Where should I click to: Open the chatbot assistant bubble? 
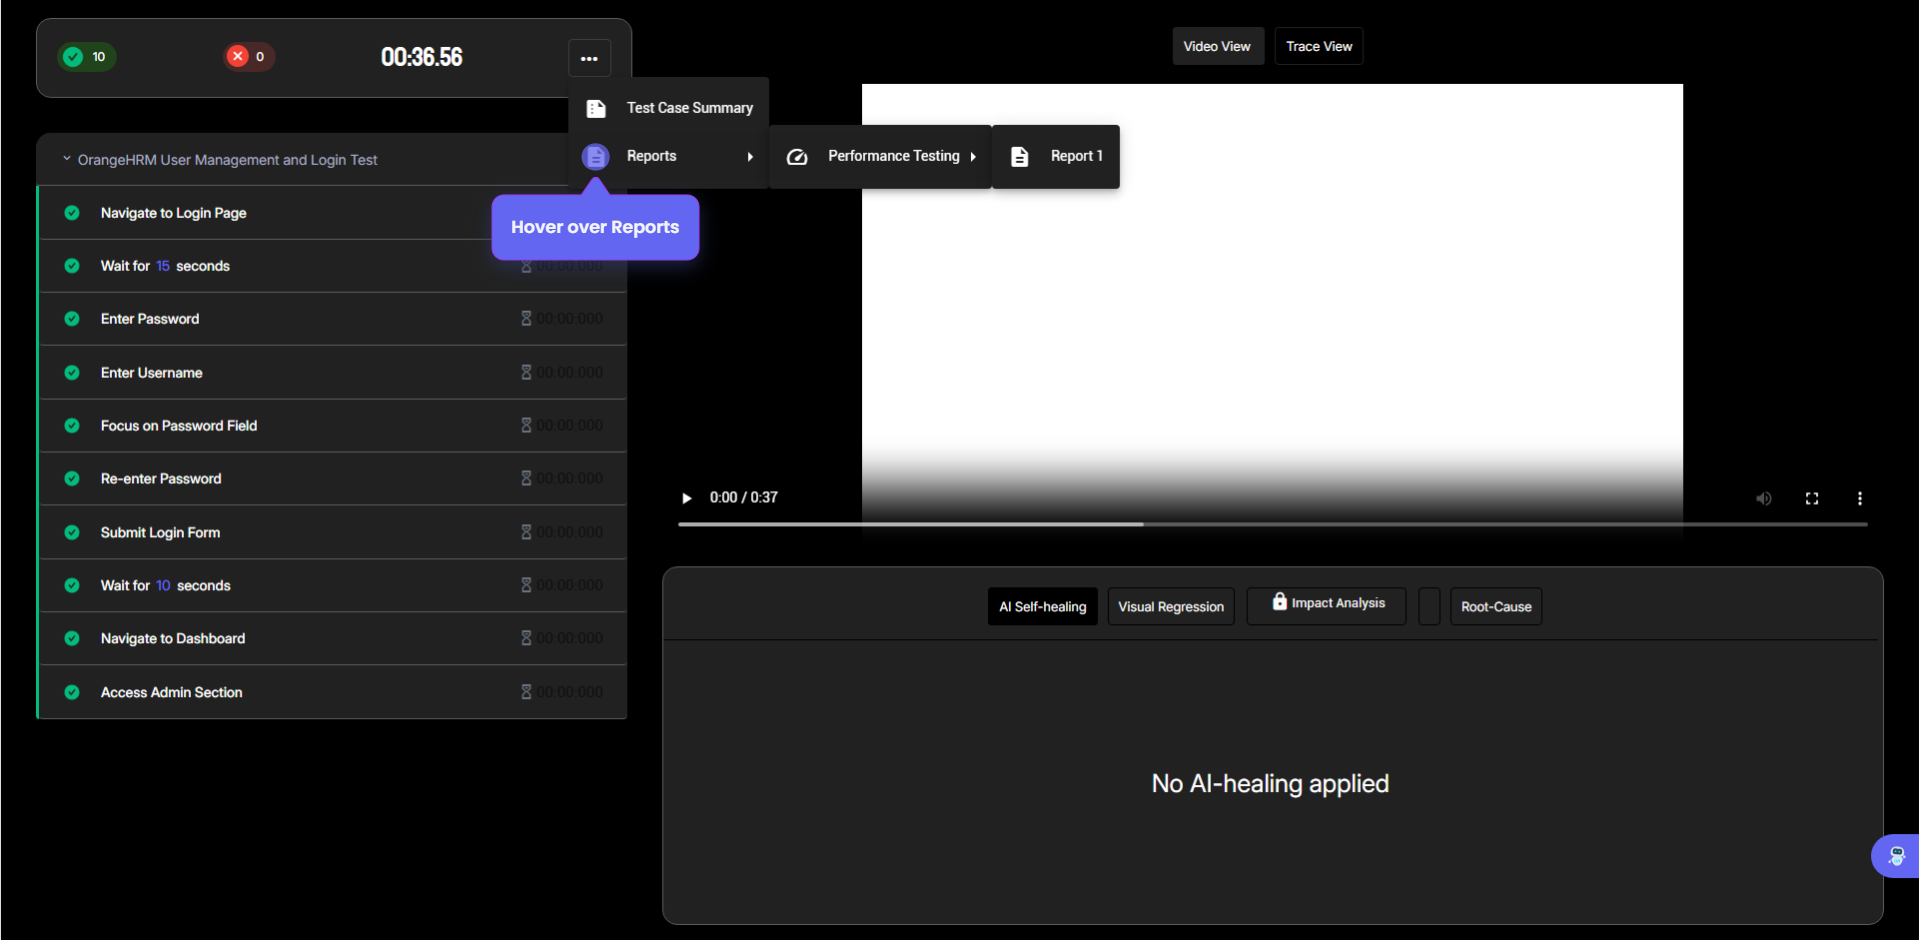click(1895, 856)
